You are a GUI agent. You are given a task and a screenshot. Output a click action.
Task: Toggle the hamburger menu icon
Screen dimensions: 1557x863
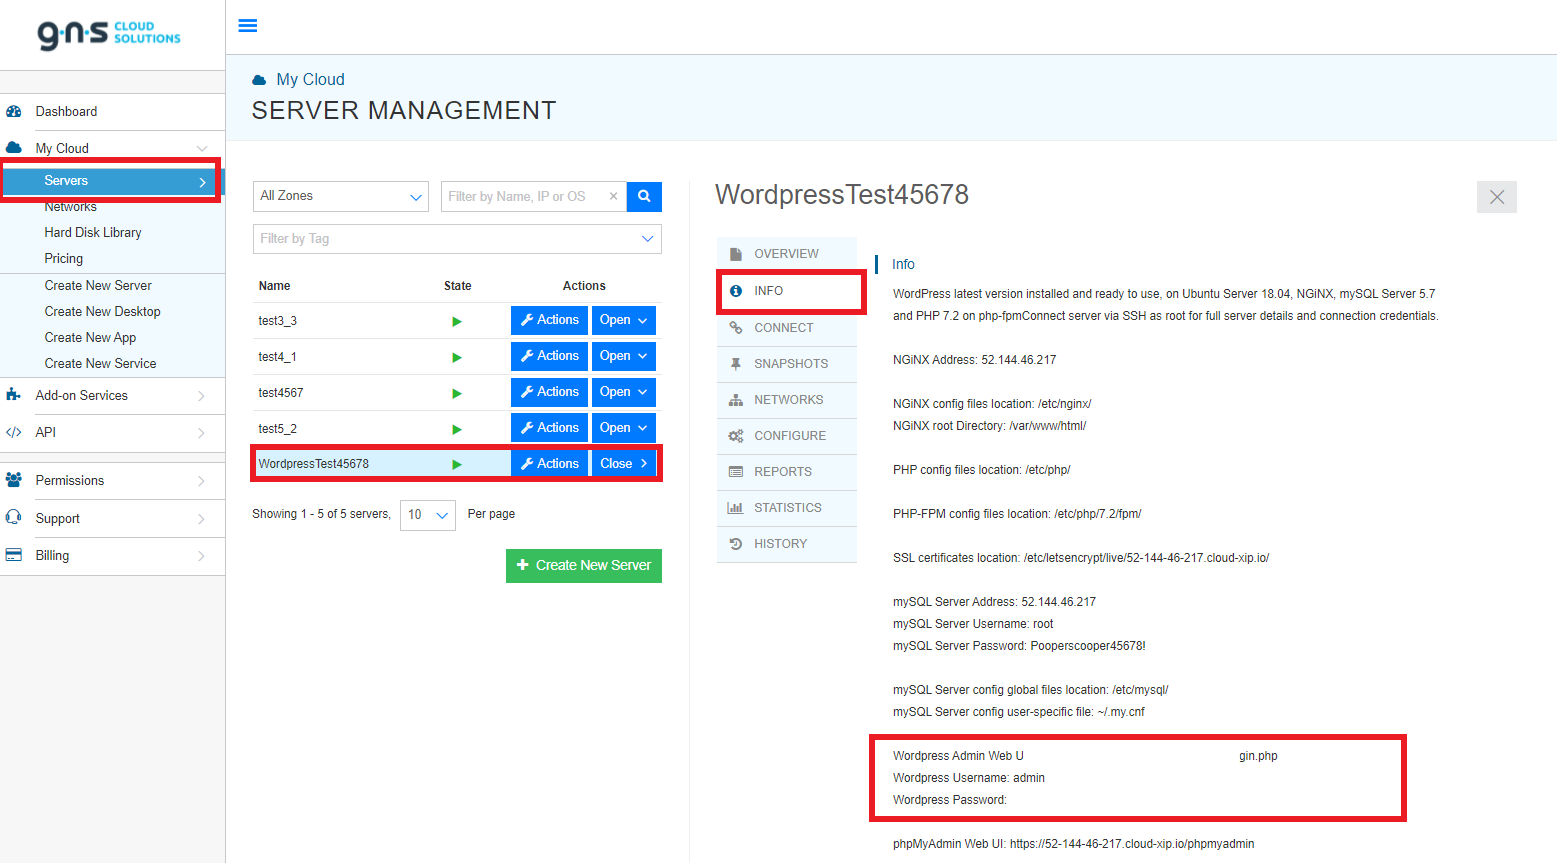(248, 26)
